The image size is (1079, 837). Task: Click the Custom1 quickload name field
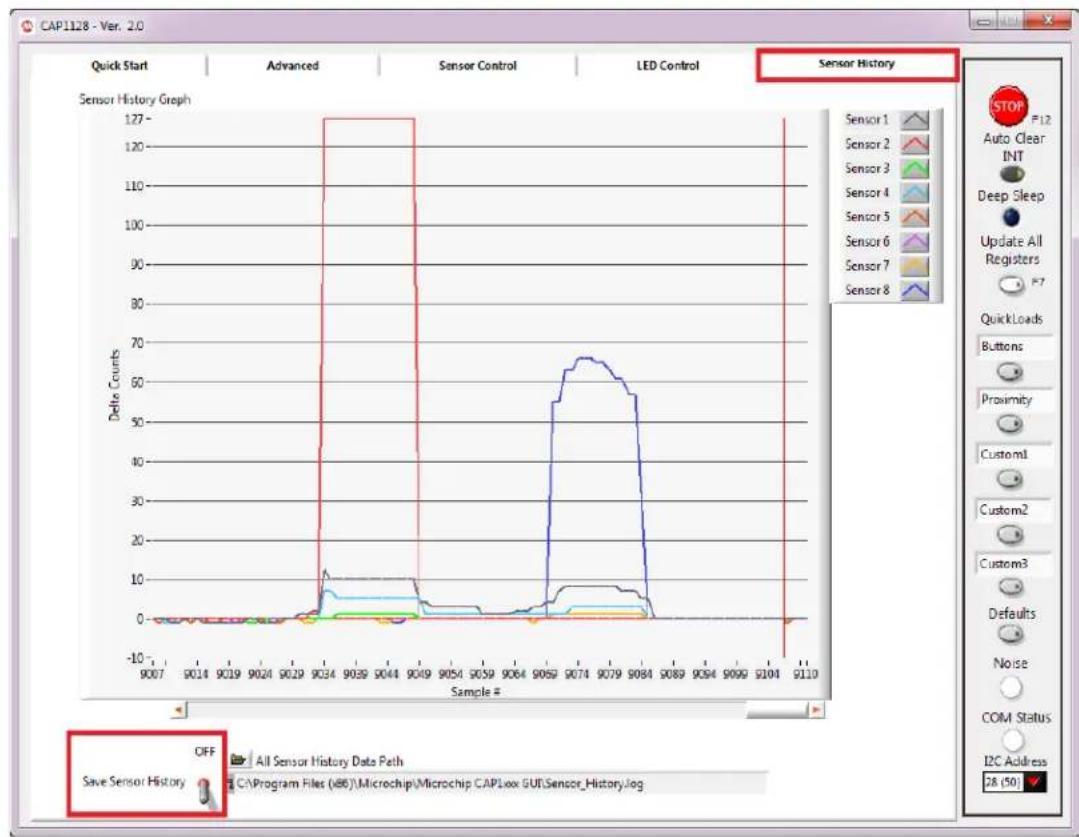1013,454
